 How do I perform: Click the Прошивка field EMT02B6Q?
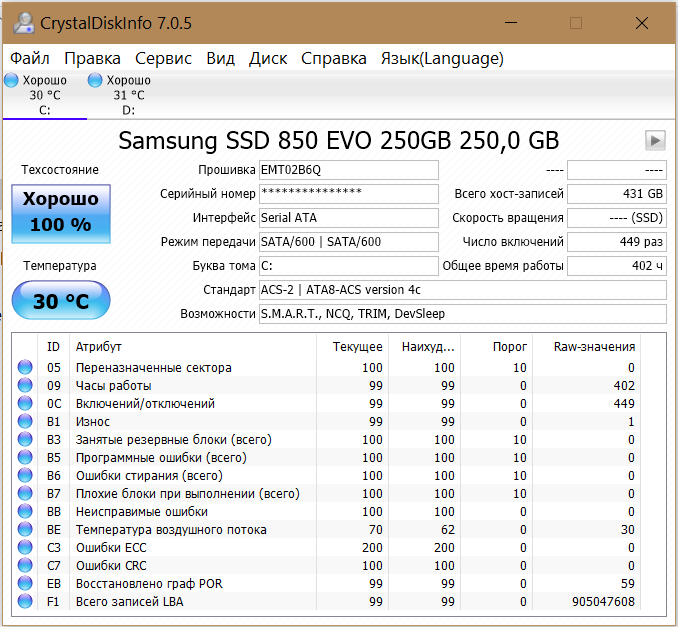pos(349,170)
